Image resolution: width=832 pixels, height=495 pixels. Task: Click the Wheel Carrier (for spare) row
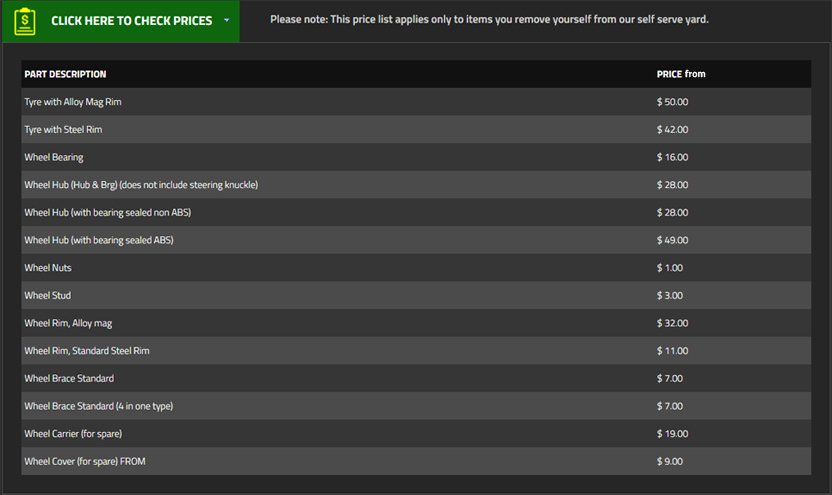[73, 433]
